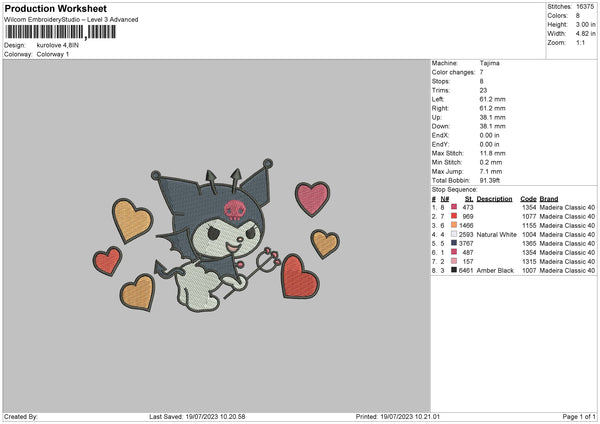The image size is (600, 424).
Task: Click the 'Left:' 61.2 mm value
Action: (492, 99)
